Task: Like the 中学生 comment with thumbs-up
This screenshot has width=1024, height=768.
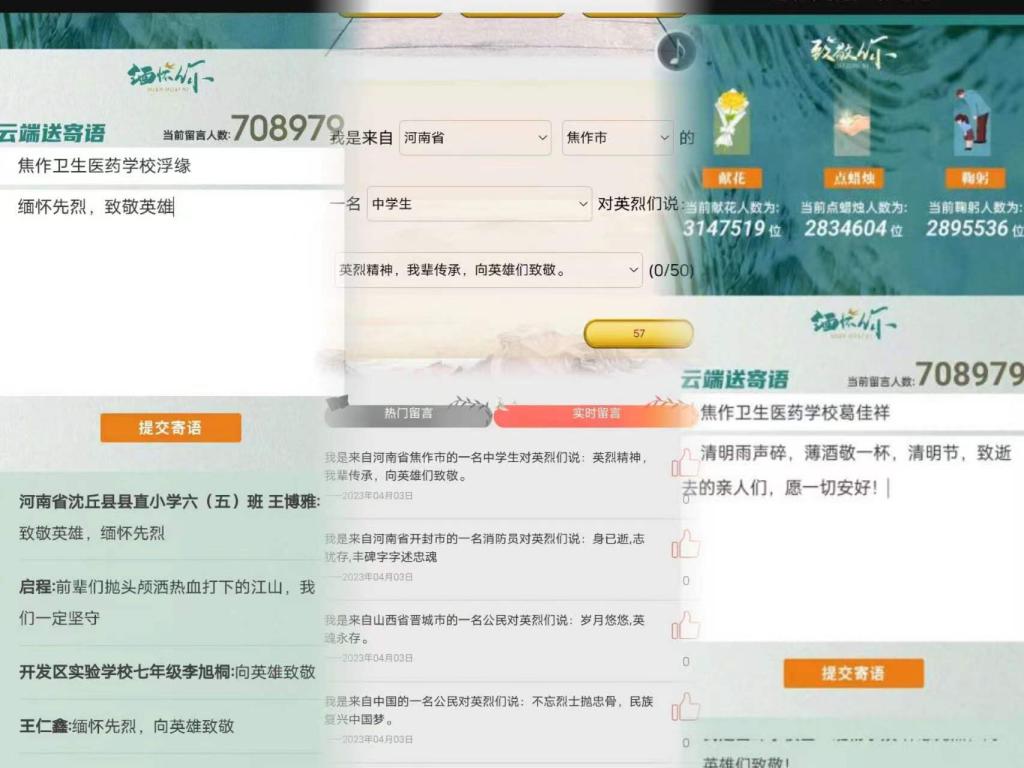Action: pyautogui.click(x=686, y=463)
